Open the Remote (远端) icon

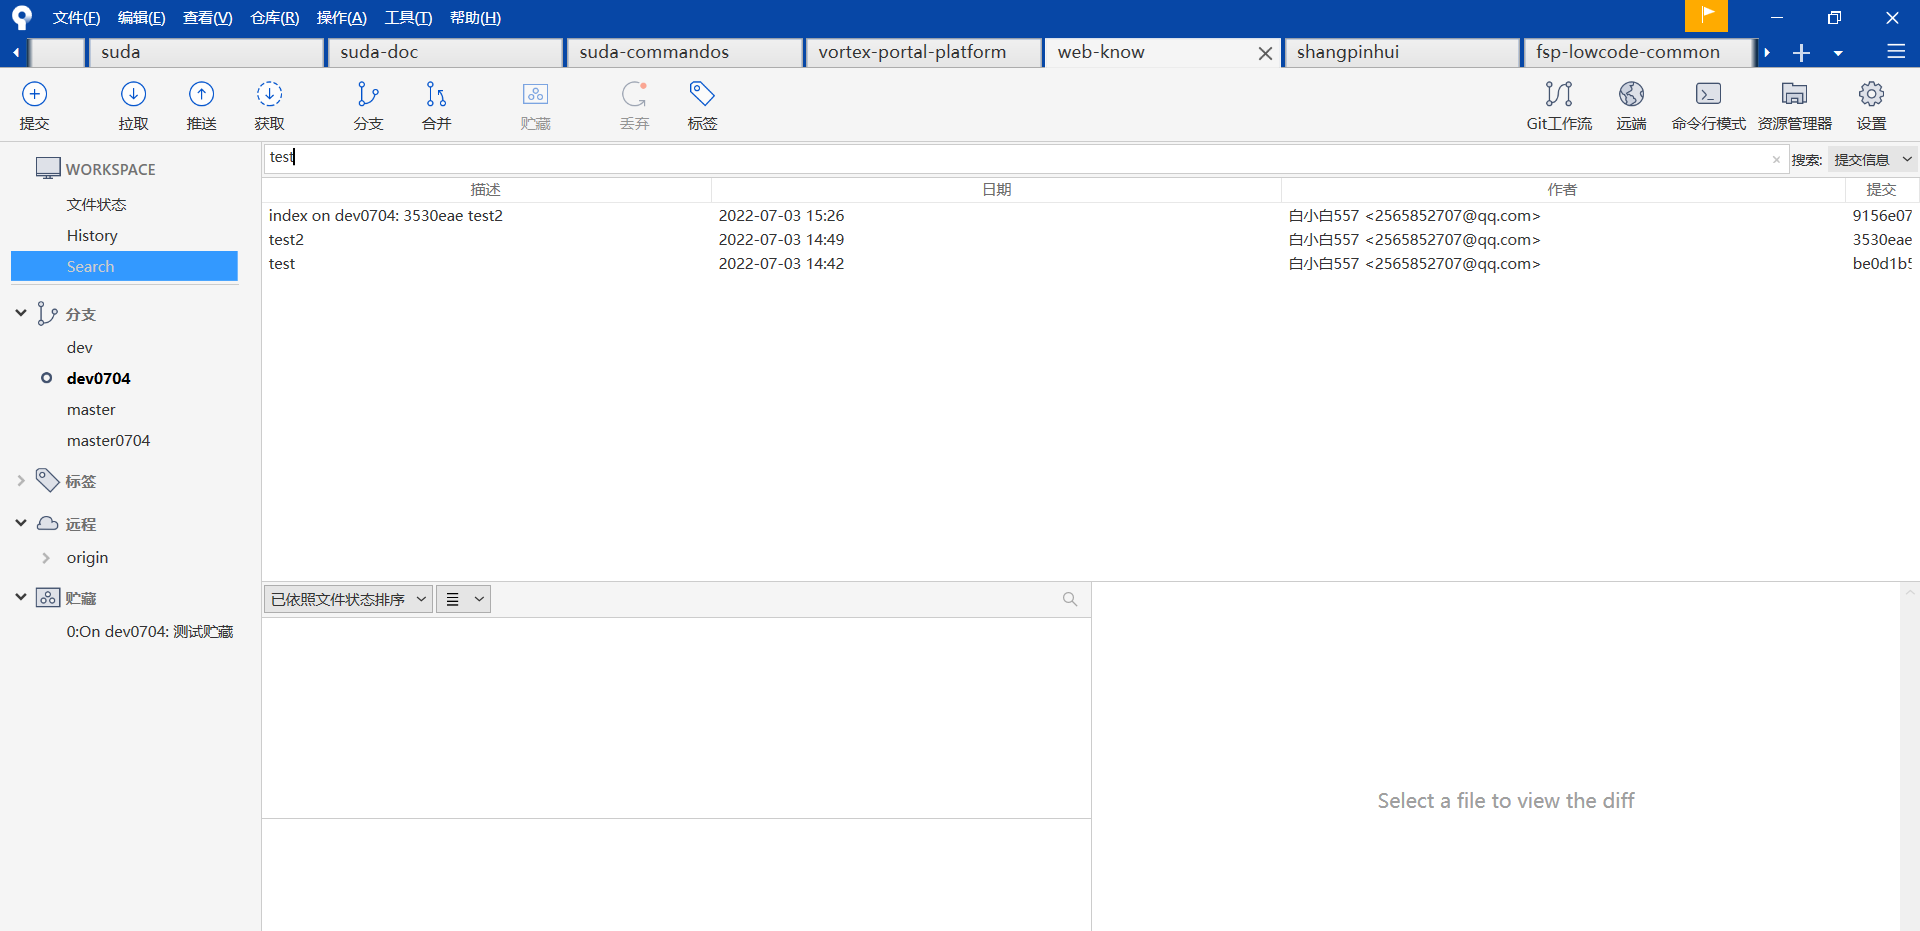(1631, 105)
